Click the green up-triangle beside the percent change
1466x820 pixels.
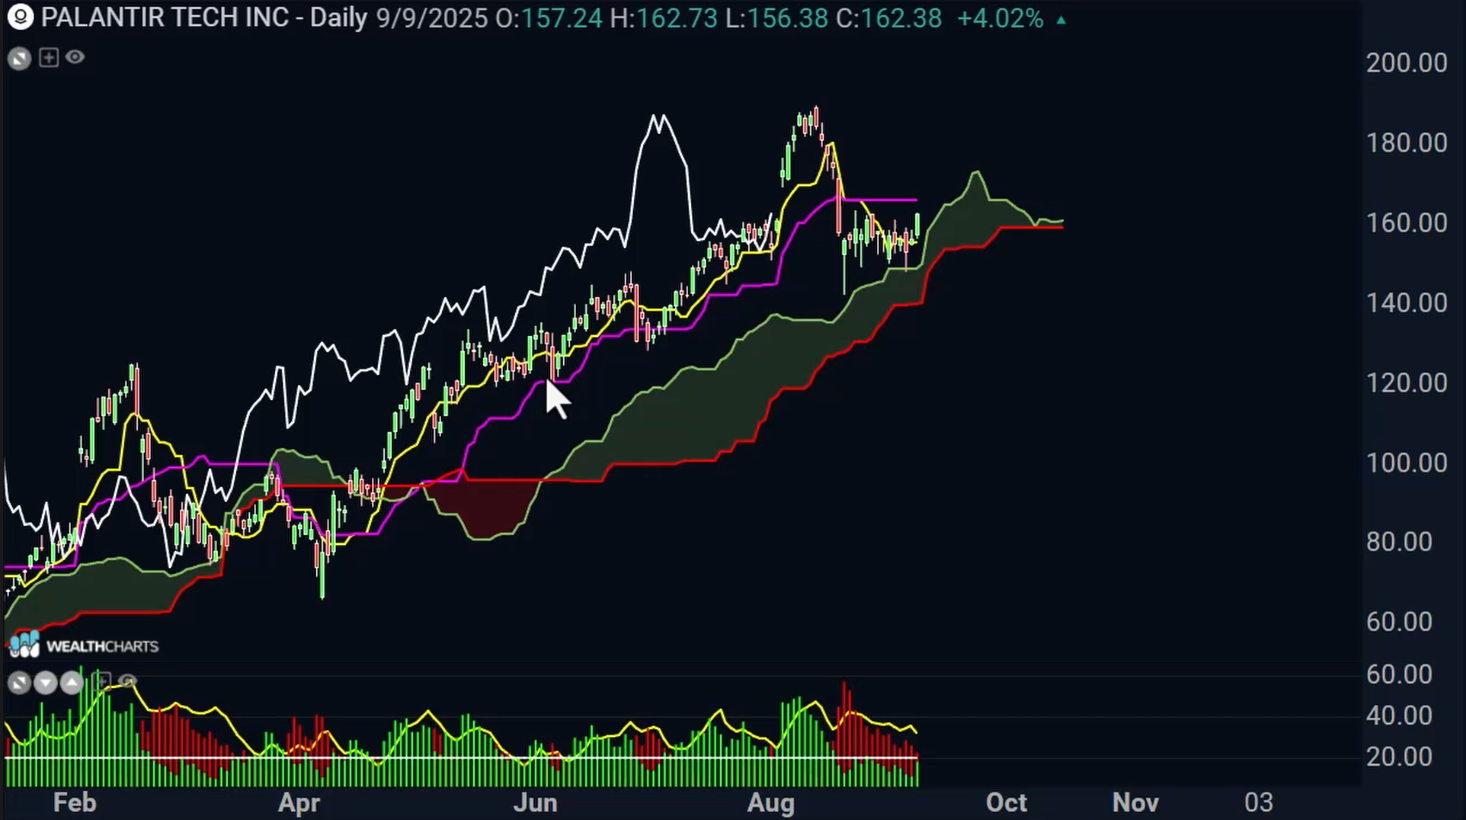[1061, 19]
